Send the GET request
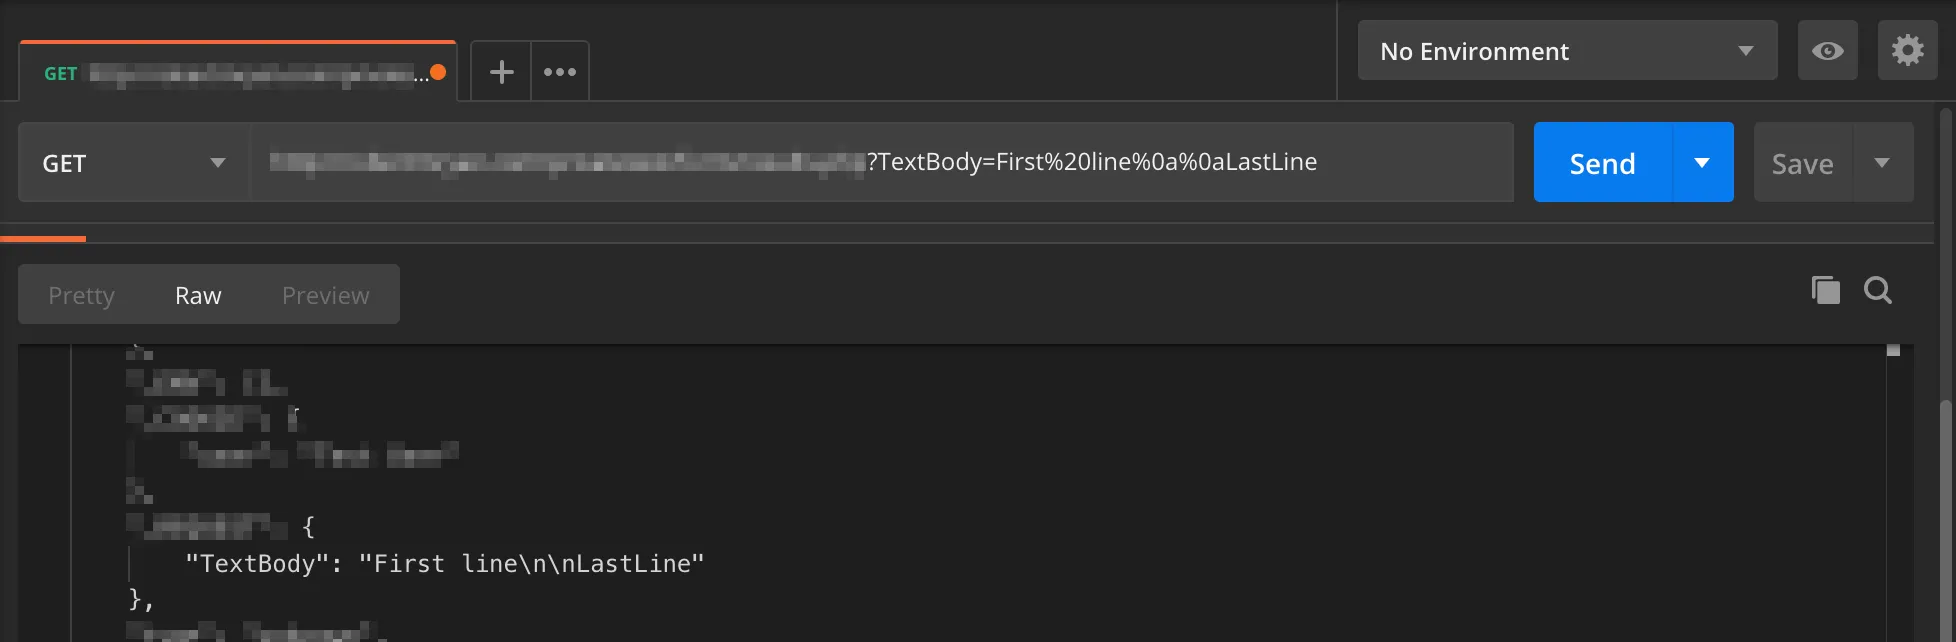The width and height of the screenshot is (1956, 642). coord(1603,162)
